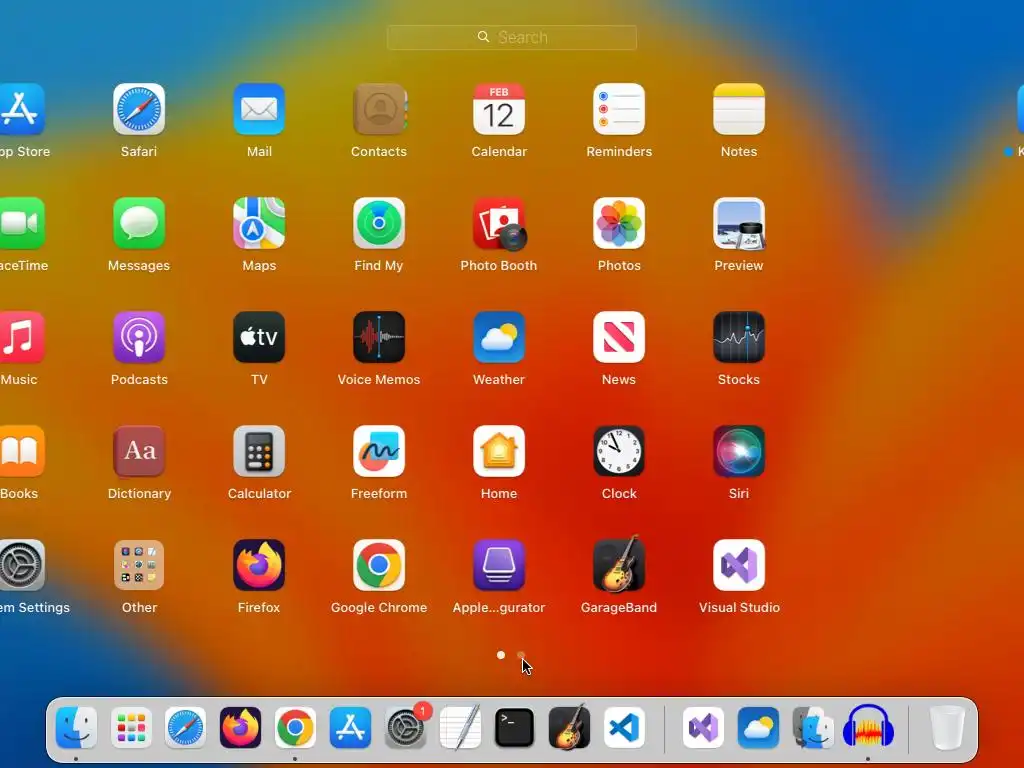Launch TextEdit from the Dock
The image size is (1024, 768).
tap(460, 728)
